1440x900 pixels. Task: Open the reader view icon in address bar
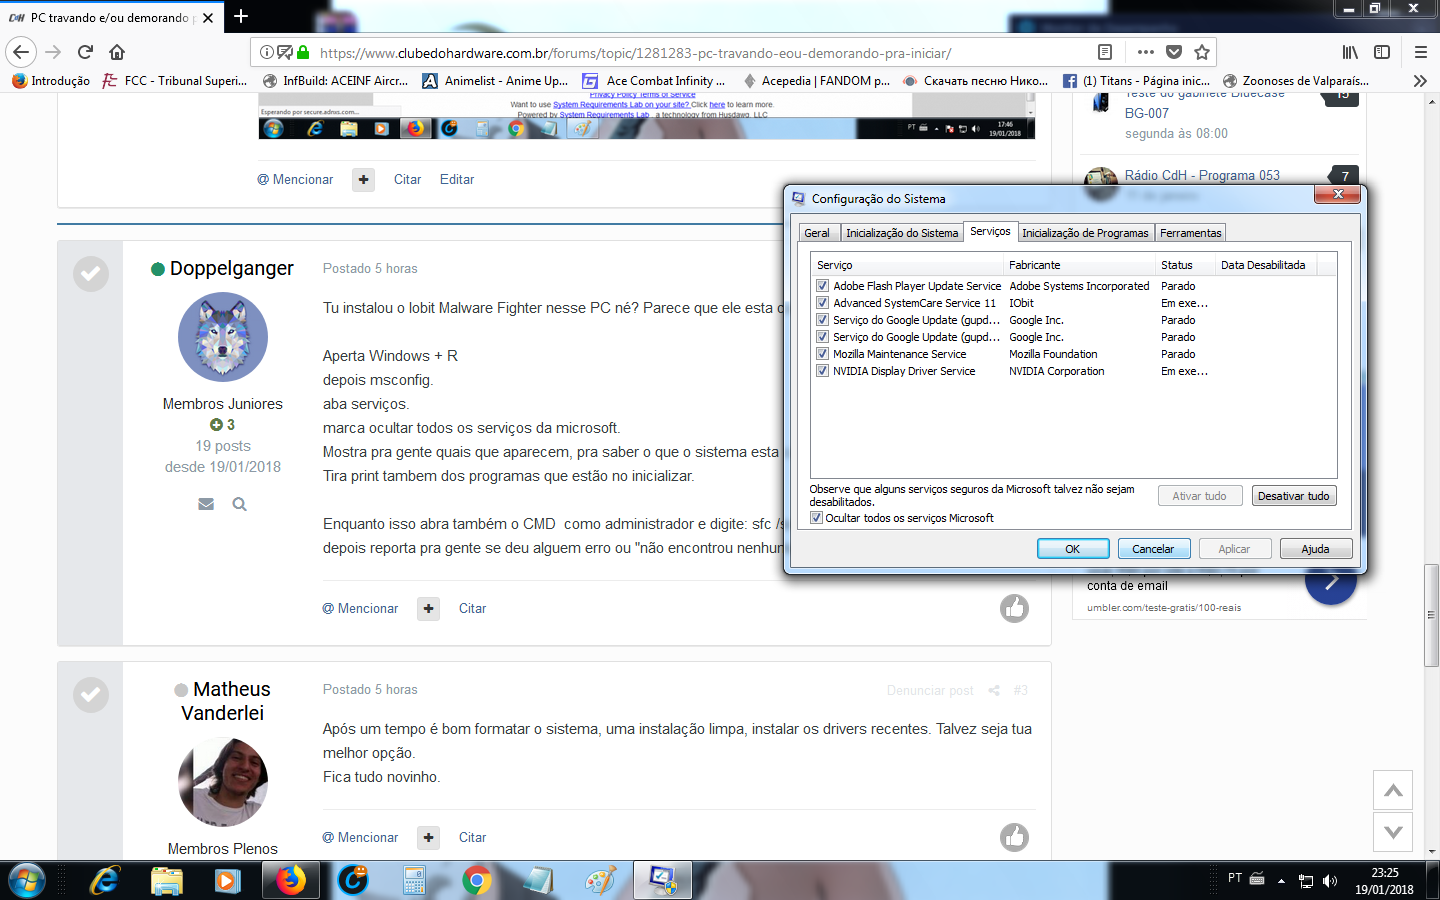tap(1105, 52)
